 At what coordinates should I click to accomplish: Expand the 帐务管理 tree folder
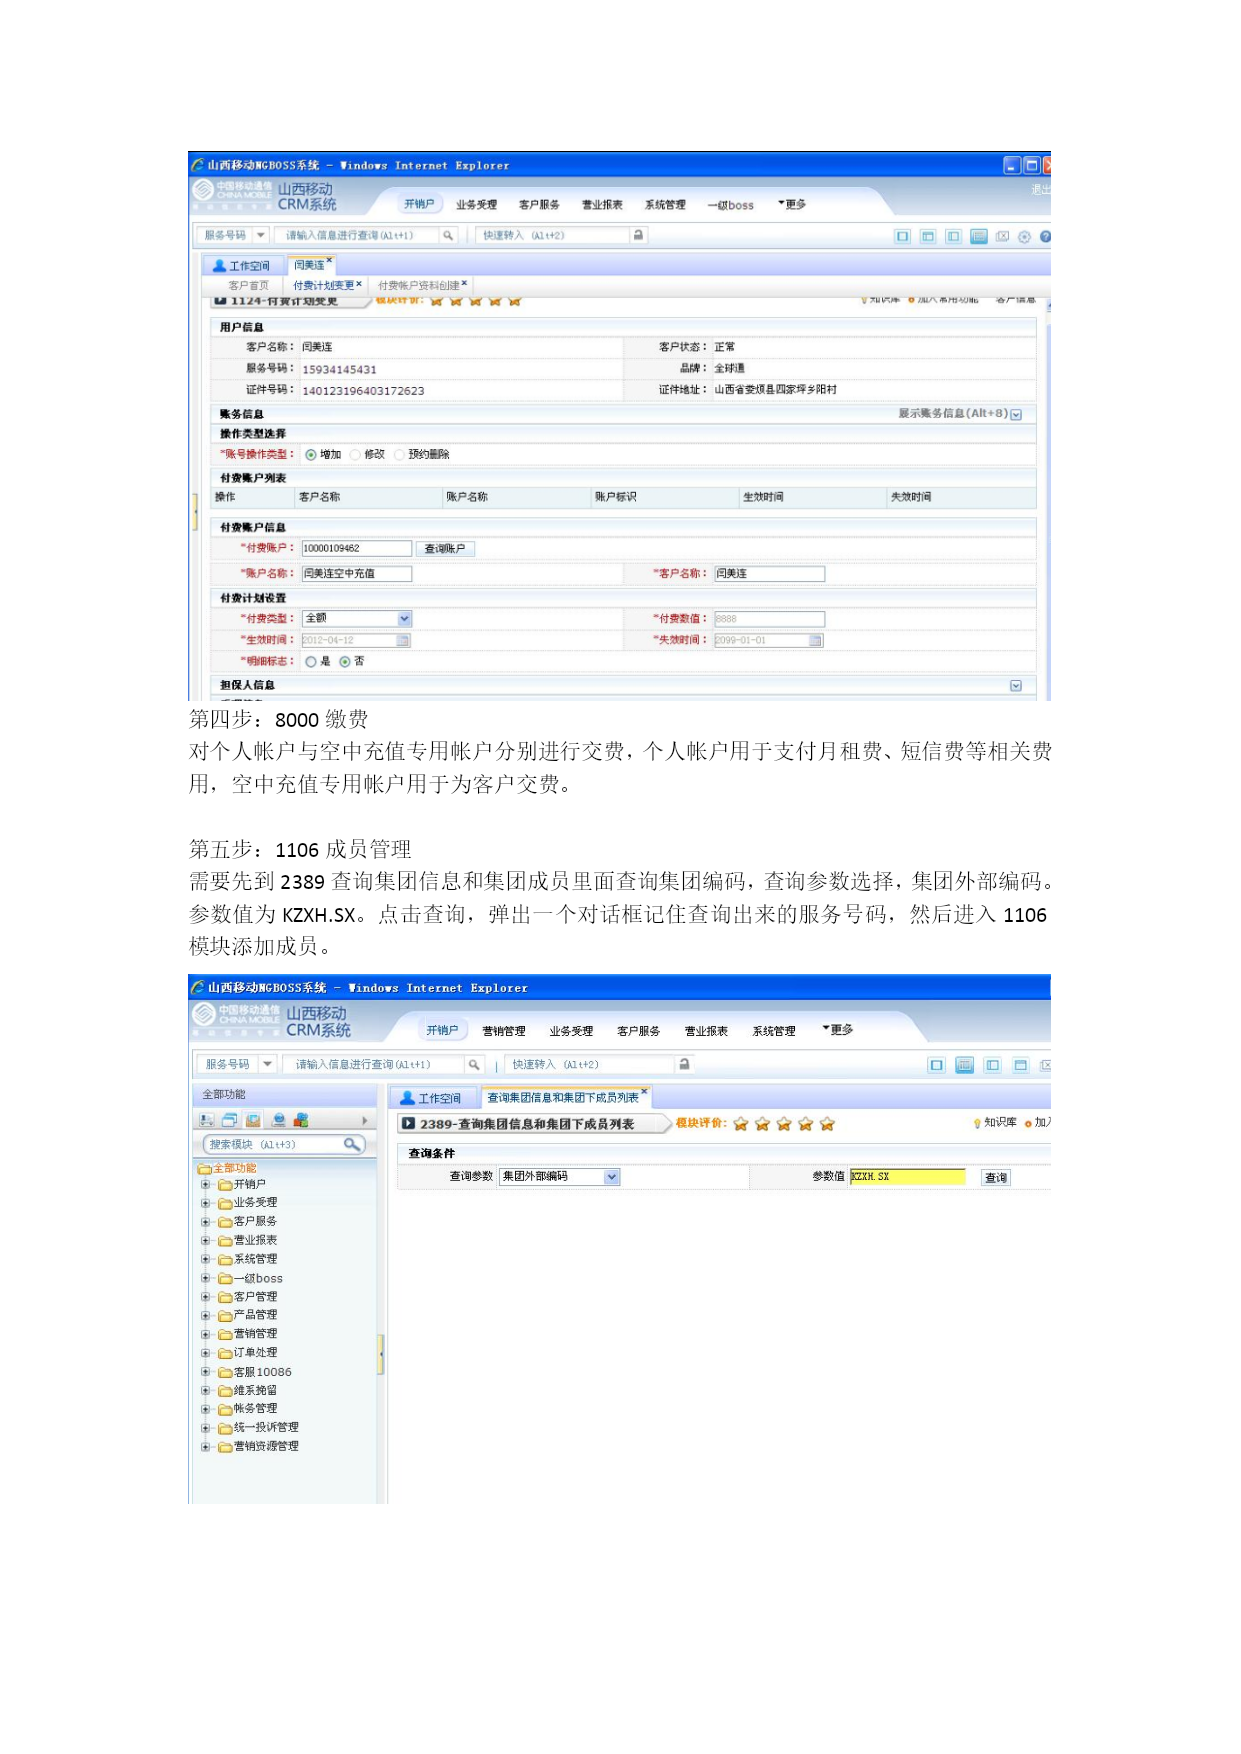click(205, 1409)
